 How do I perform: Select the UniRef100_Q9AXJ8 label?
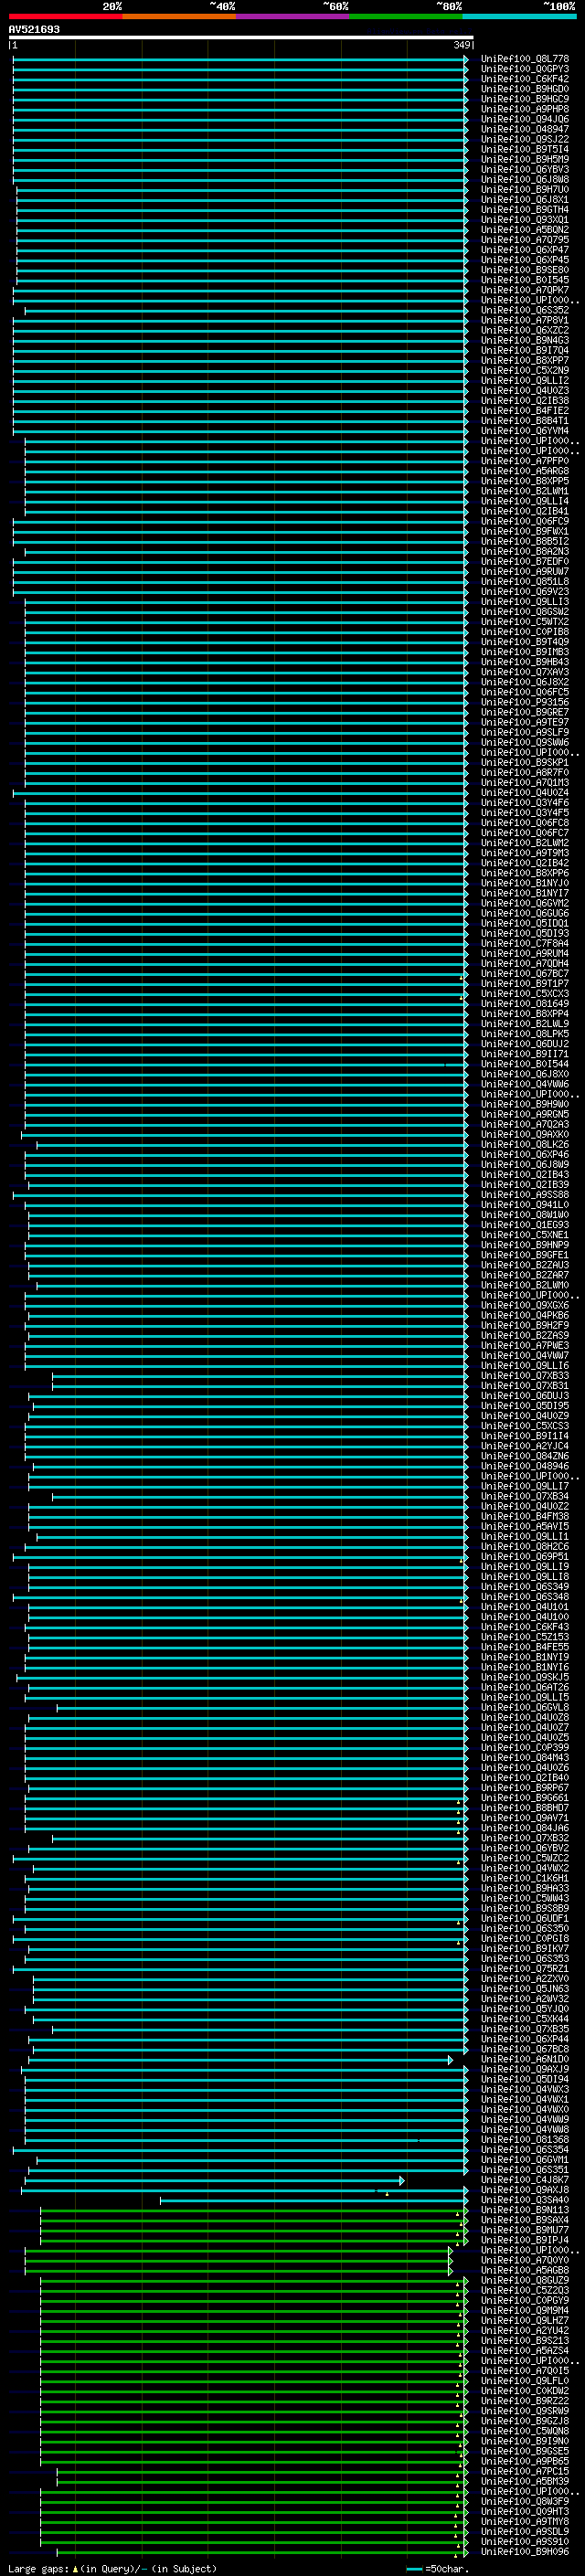point(525,2190)
